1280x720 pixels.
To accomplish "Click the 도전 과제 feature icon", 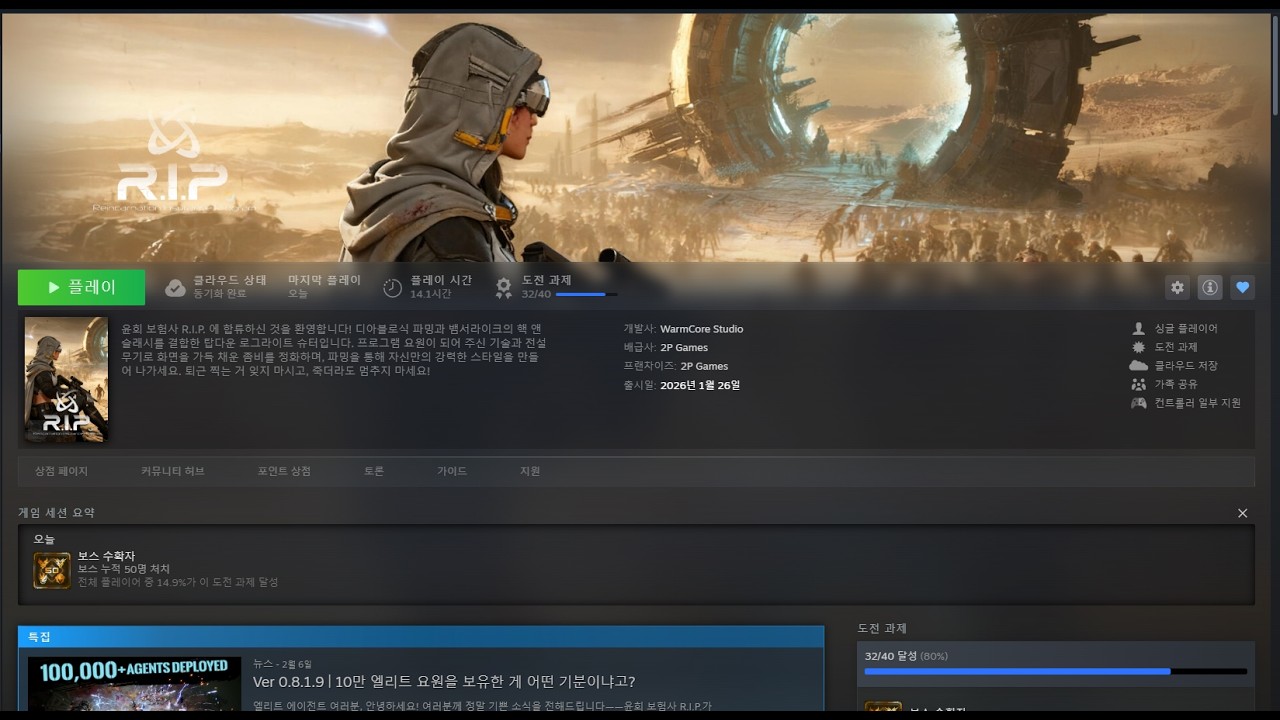I will (1138, 347).
